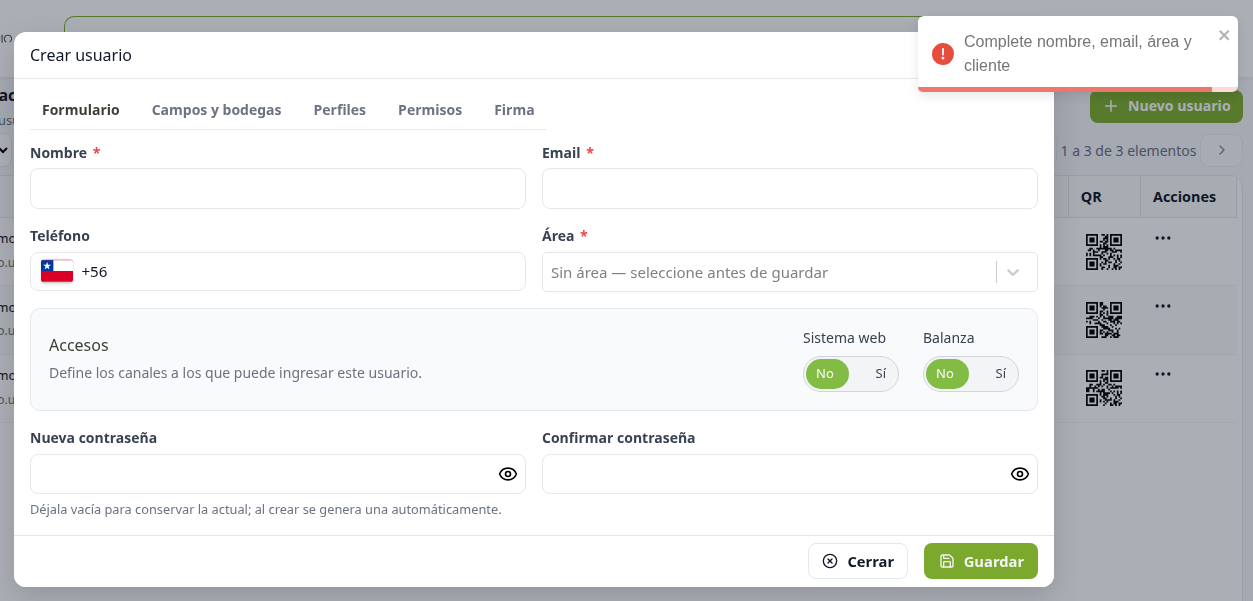Focus the Email input field
1253x601 pixels.
click(x=790, y=188)
